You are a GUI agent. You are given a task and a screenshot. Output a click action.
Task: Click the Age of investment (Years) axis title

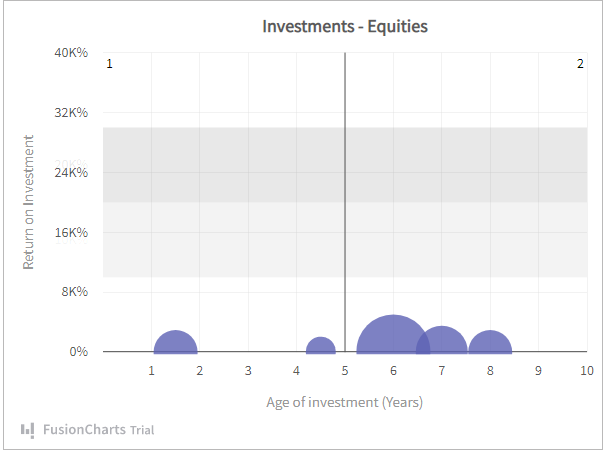click(x=345, y=402)
